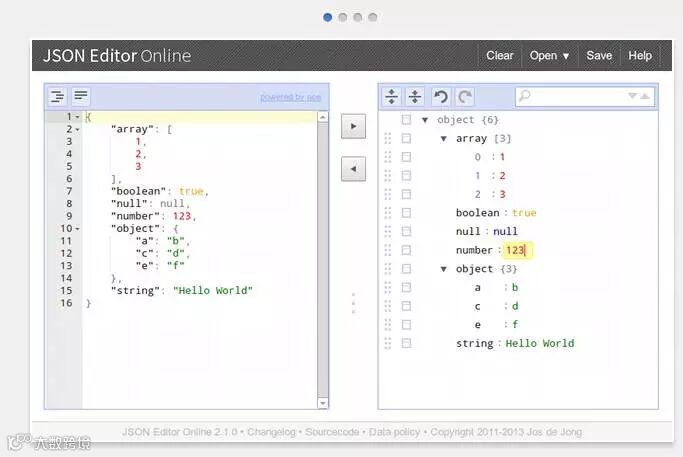Open the Data policy footer link
Screen dimensions: 683x457
coord(394,432)
